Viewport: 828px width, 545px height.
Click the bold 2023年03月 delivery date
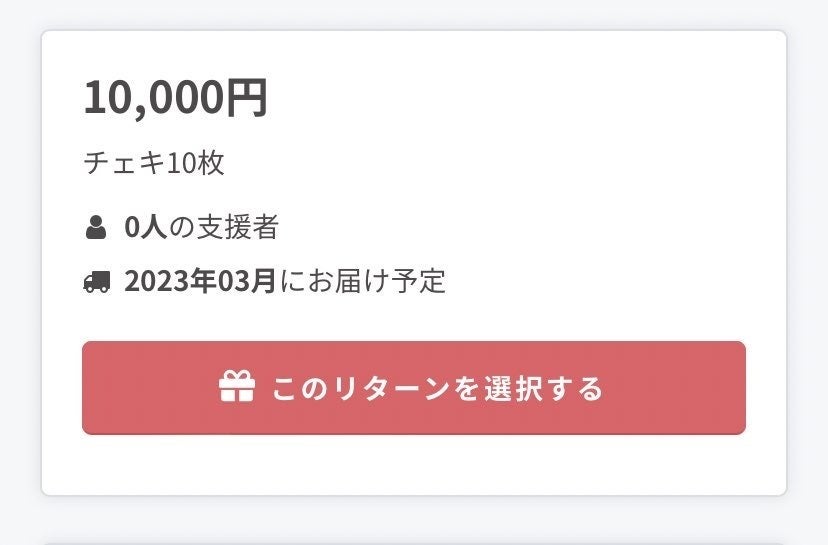pos(200,281)
